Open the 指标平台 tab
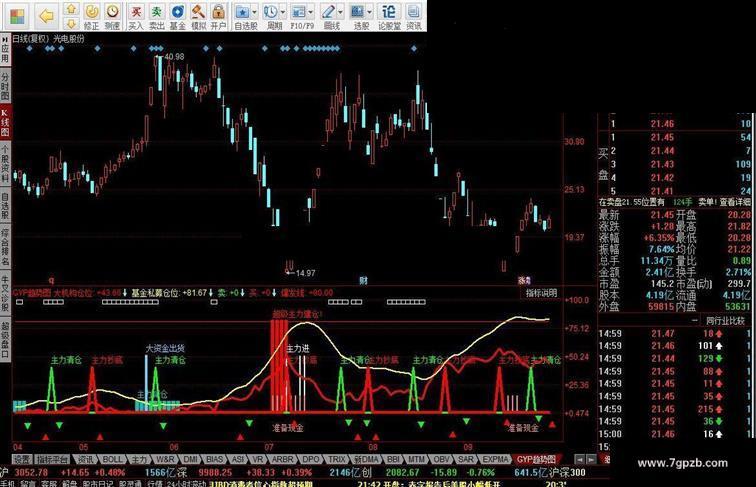The height and width of the screenshot is (487, 756). (x=53, y=460)
